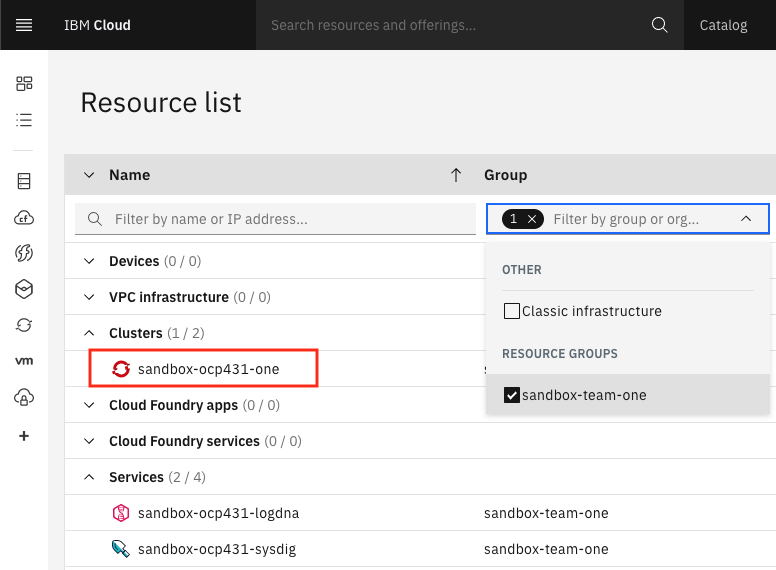
Task: Clear the 1 selected group filter tag
Action: point(532,219)
